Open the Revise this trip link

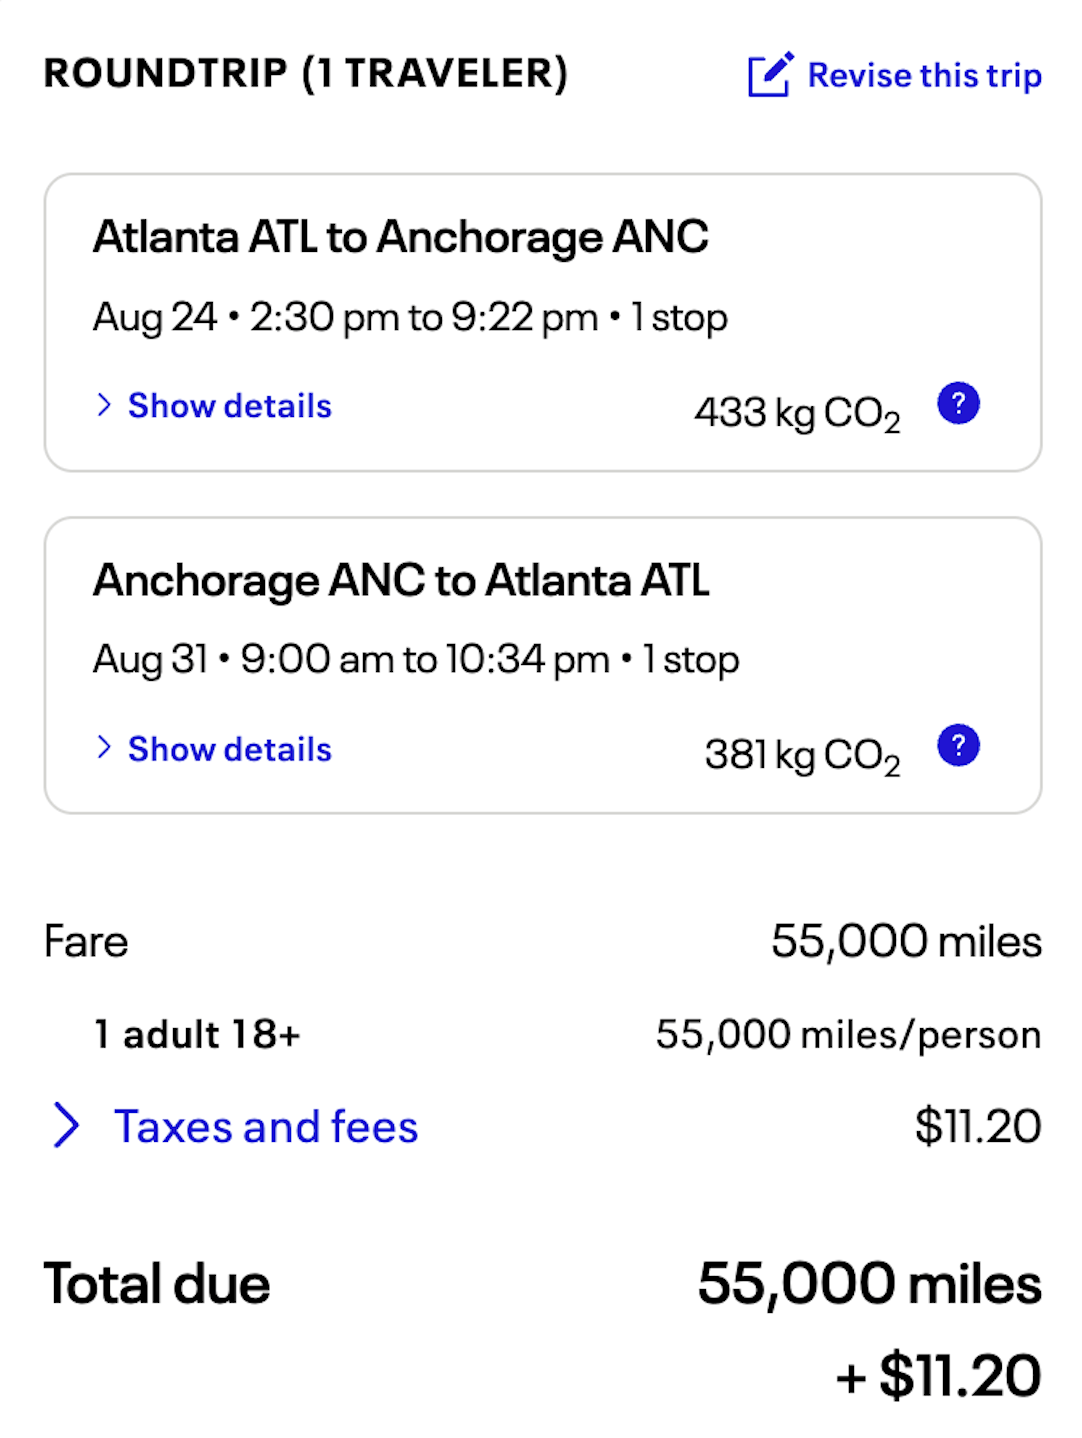[x=924, y=75]
